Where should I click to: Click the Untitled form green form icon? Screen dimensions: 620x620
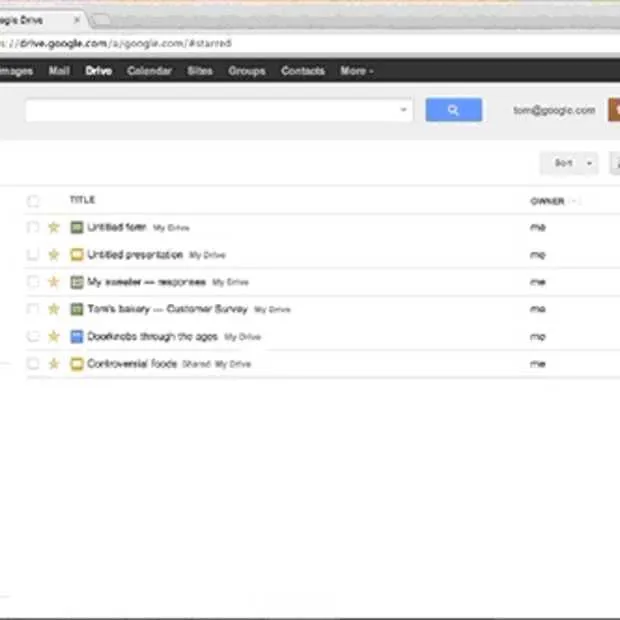click(77, 227)
